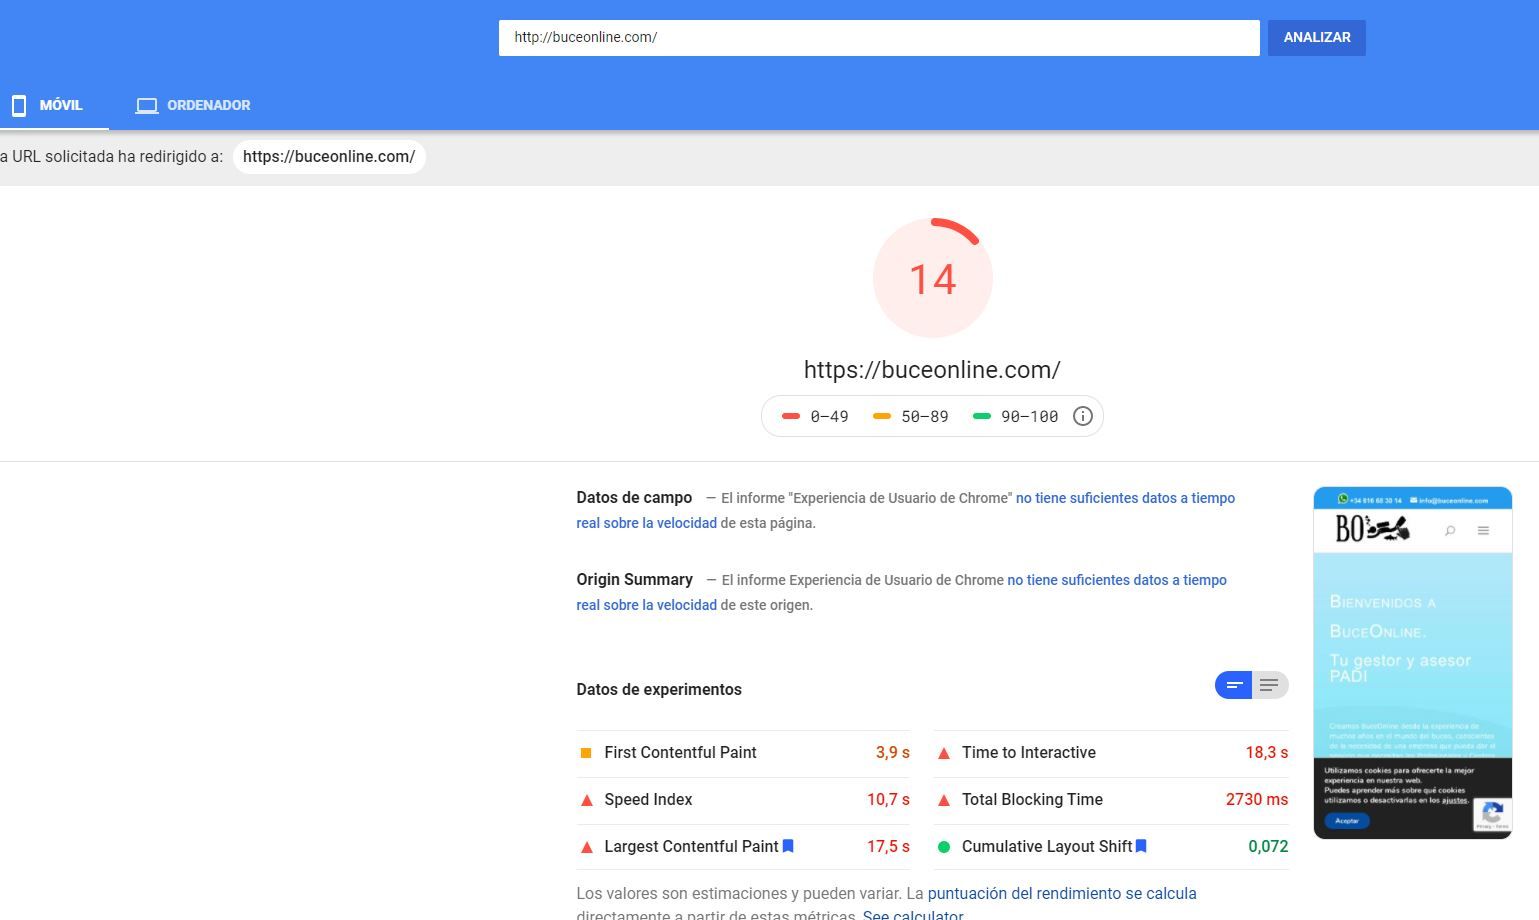Click the score gauge showing 14
The height and width of the screenshot is (920, 1539).
[933, 278]
